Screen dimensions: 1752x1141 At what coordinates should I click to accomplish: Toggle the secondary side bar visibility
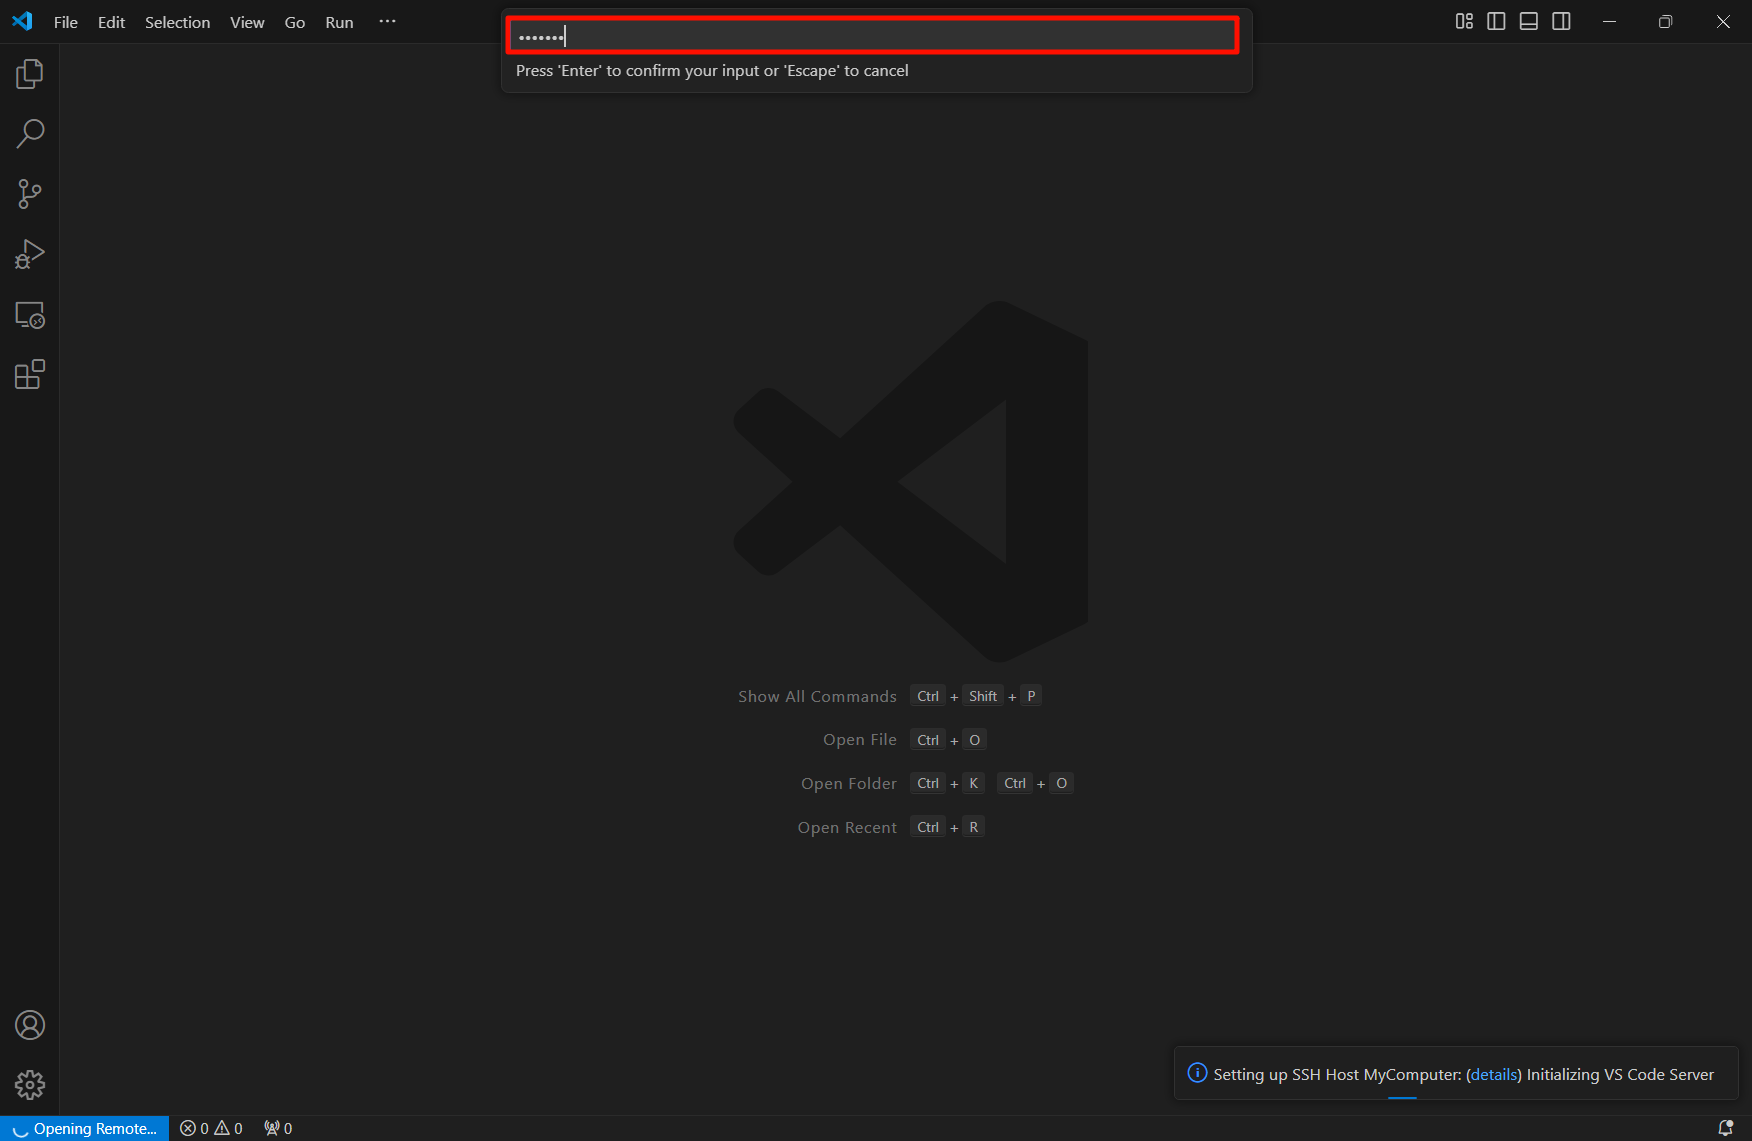[1561, 22]
